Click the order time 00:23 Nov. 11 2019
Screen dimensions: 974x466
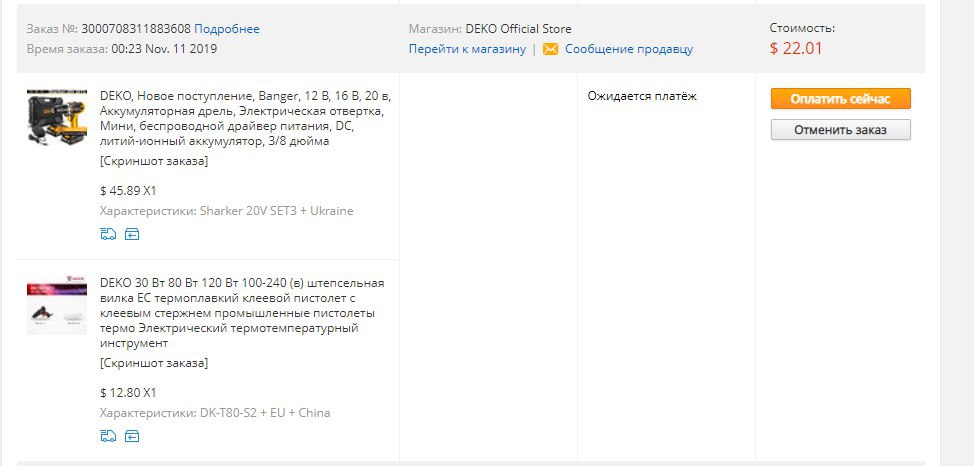(x=164, y=49)
